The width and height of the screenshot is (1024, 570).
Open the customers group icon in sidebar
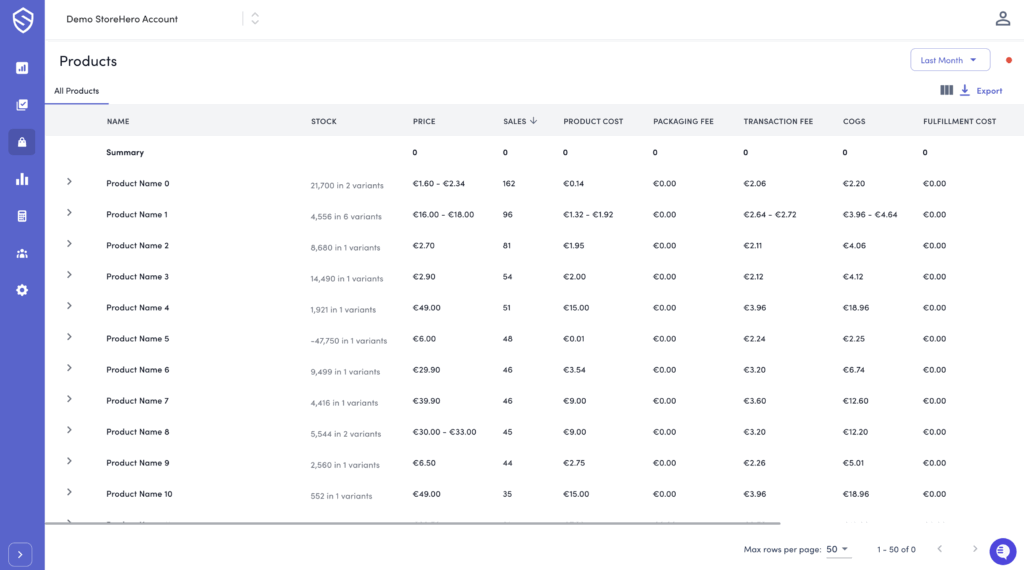click(22, 253)
